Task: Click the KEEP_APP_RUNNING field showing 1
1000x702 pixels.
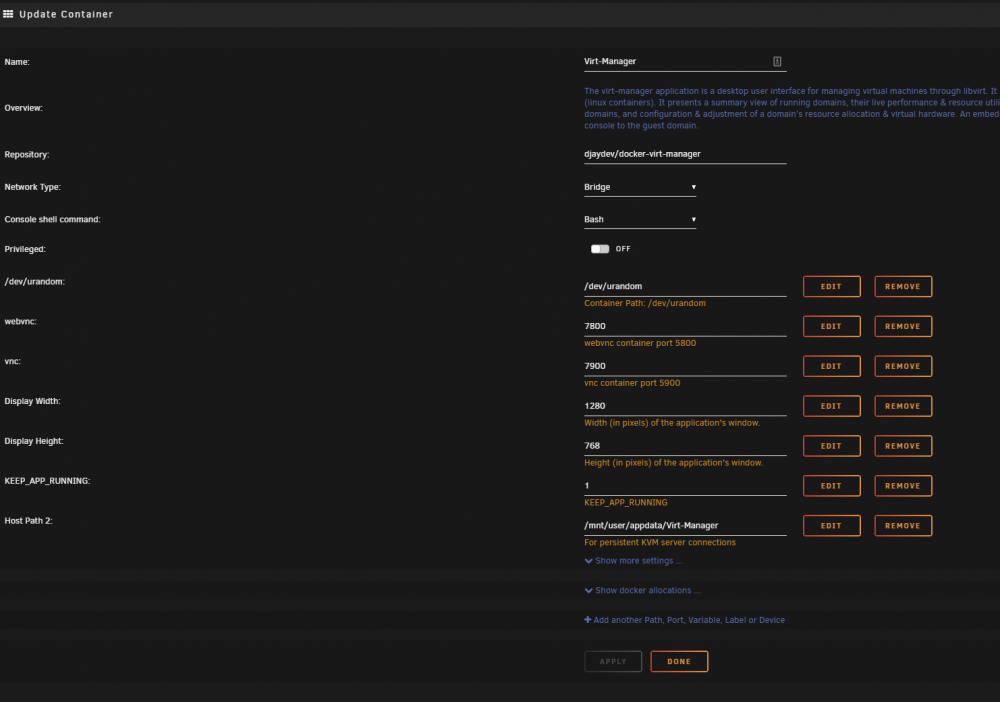Action: click(685, 486)
